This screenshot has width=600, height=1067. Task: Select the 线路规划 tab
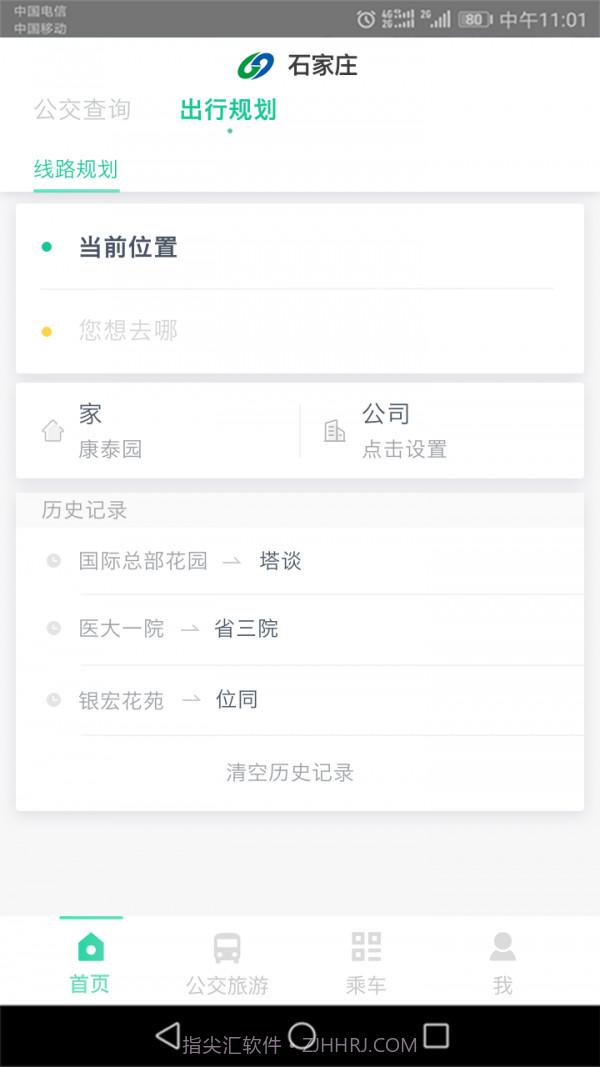76,170
